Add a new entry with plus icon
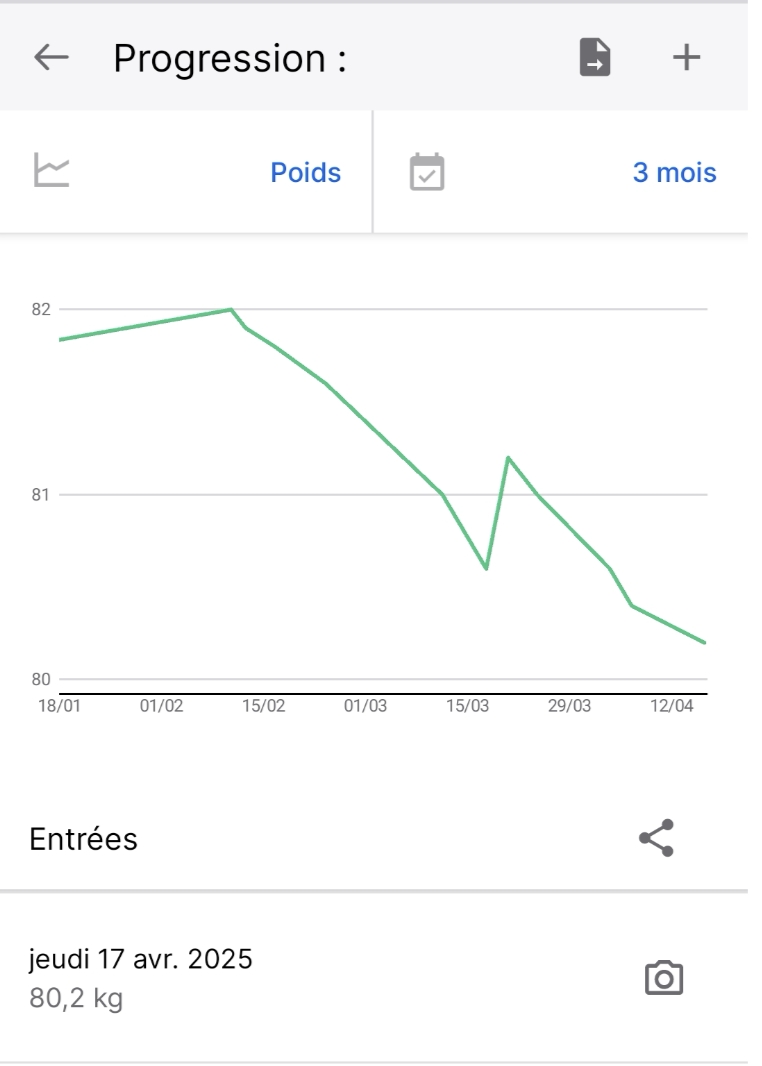Viewport: 762px width, 1066px height. click(x=687, y=57)
